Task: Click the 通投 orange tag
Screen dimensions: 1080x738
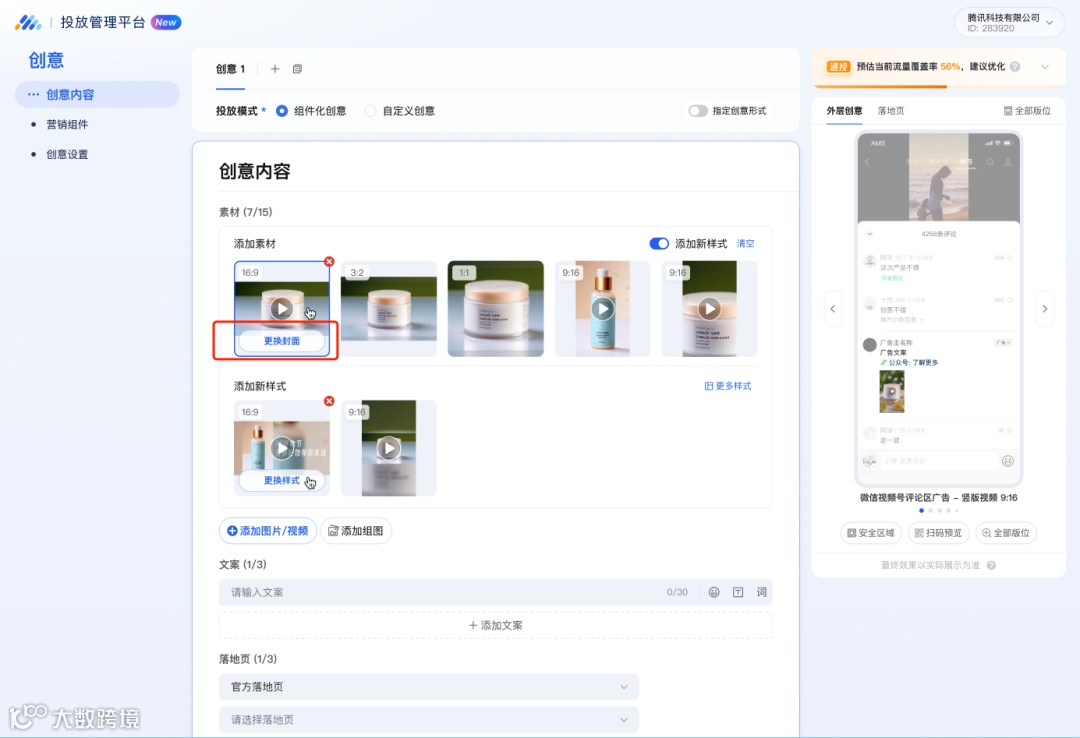Action: [838, 67]
